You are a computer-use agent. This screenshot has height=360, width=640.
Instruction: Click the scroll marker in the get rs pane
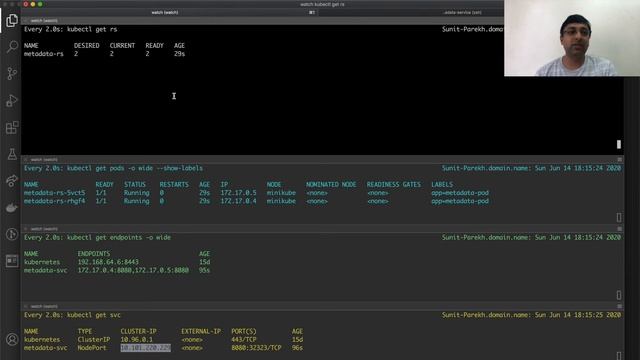tap(619, 144)
